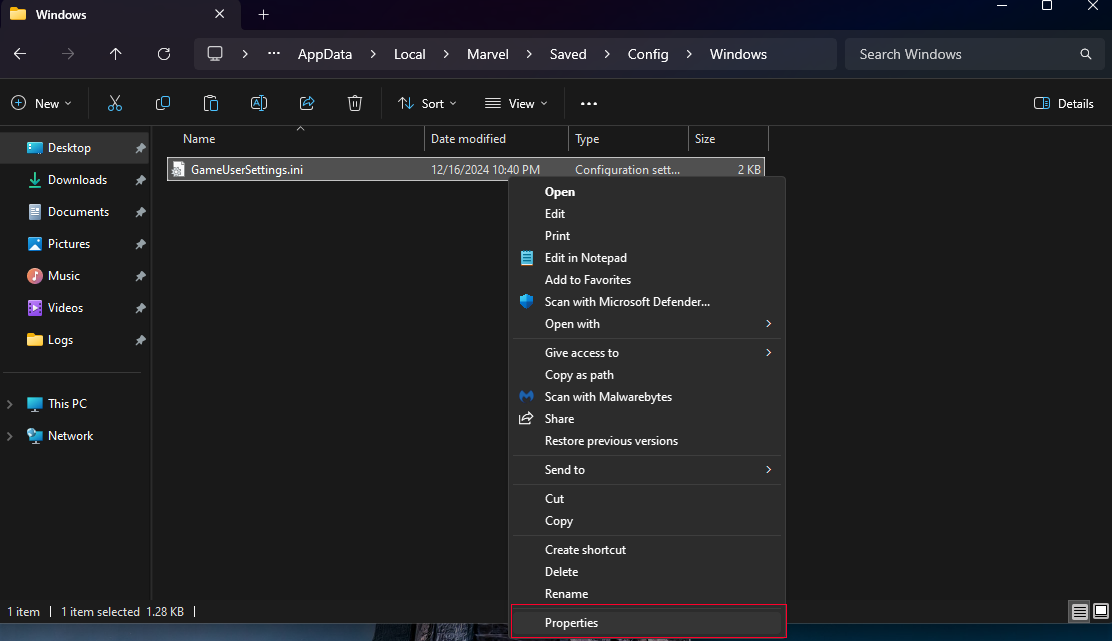Choose Open from context menu

[647, 191]
